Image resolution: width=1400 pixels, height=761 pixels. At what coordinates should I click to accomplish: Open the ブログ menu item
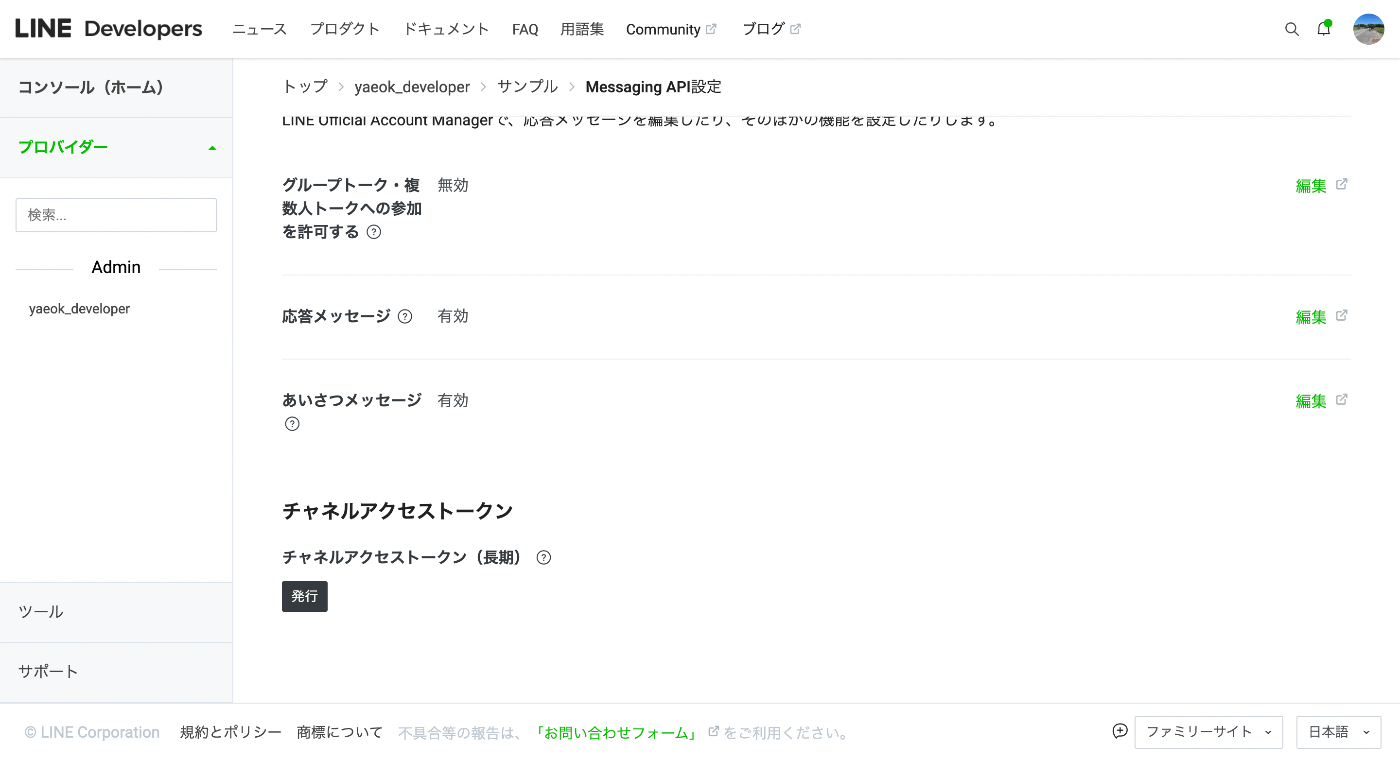[x=763, y=29]
